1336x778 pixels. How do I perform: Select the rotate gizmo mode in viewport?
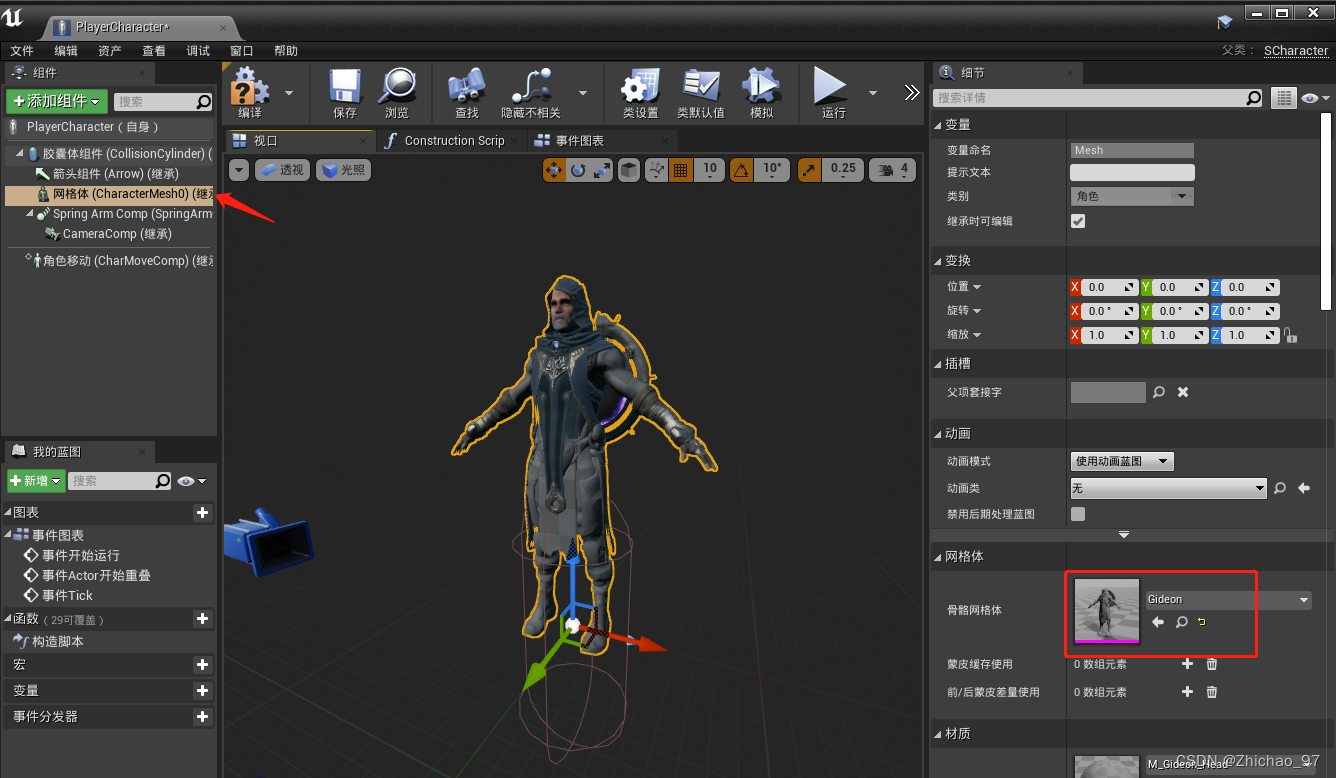(578, 170)
